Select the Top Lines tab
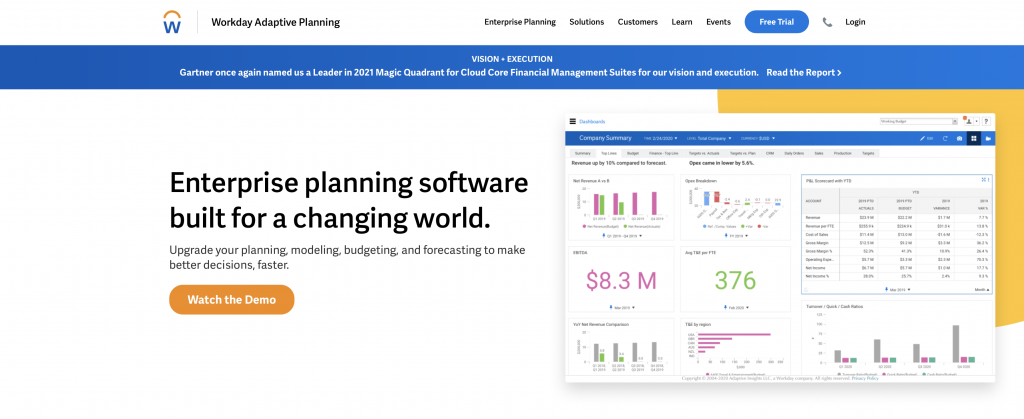1024x419 pixels. (609, 153)
